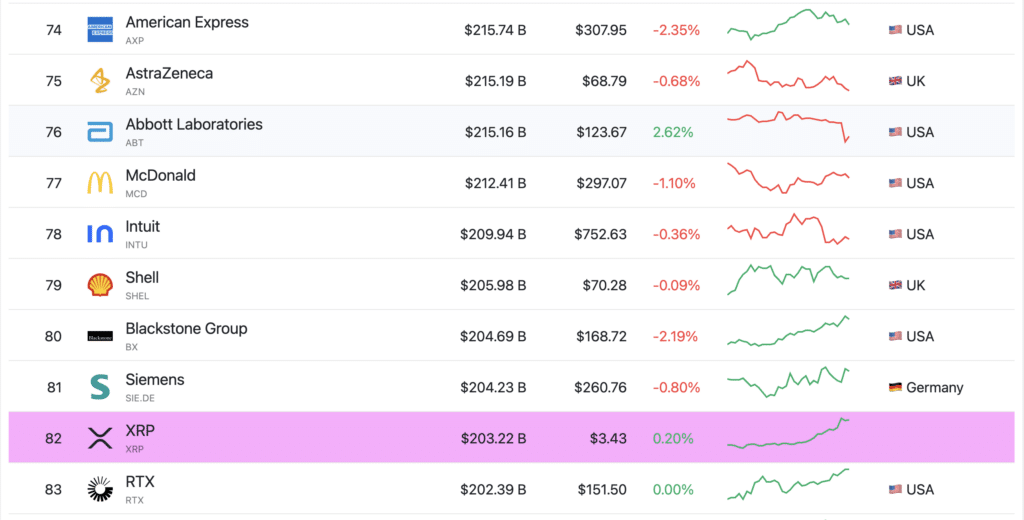Viewport: 1024px width, 520px height.
Task: Click the McDonald price trend chart
Action: (788, 178)
